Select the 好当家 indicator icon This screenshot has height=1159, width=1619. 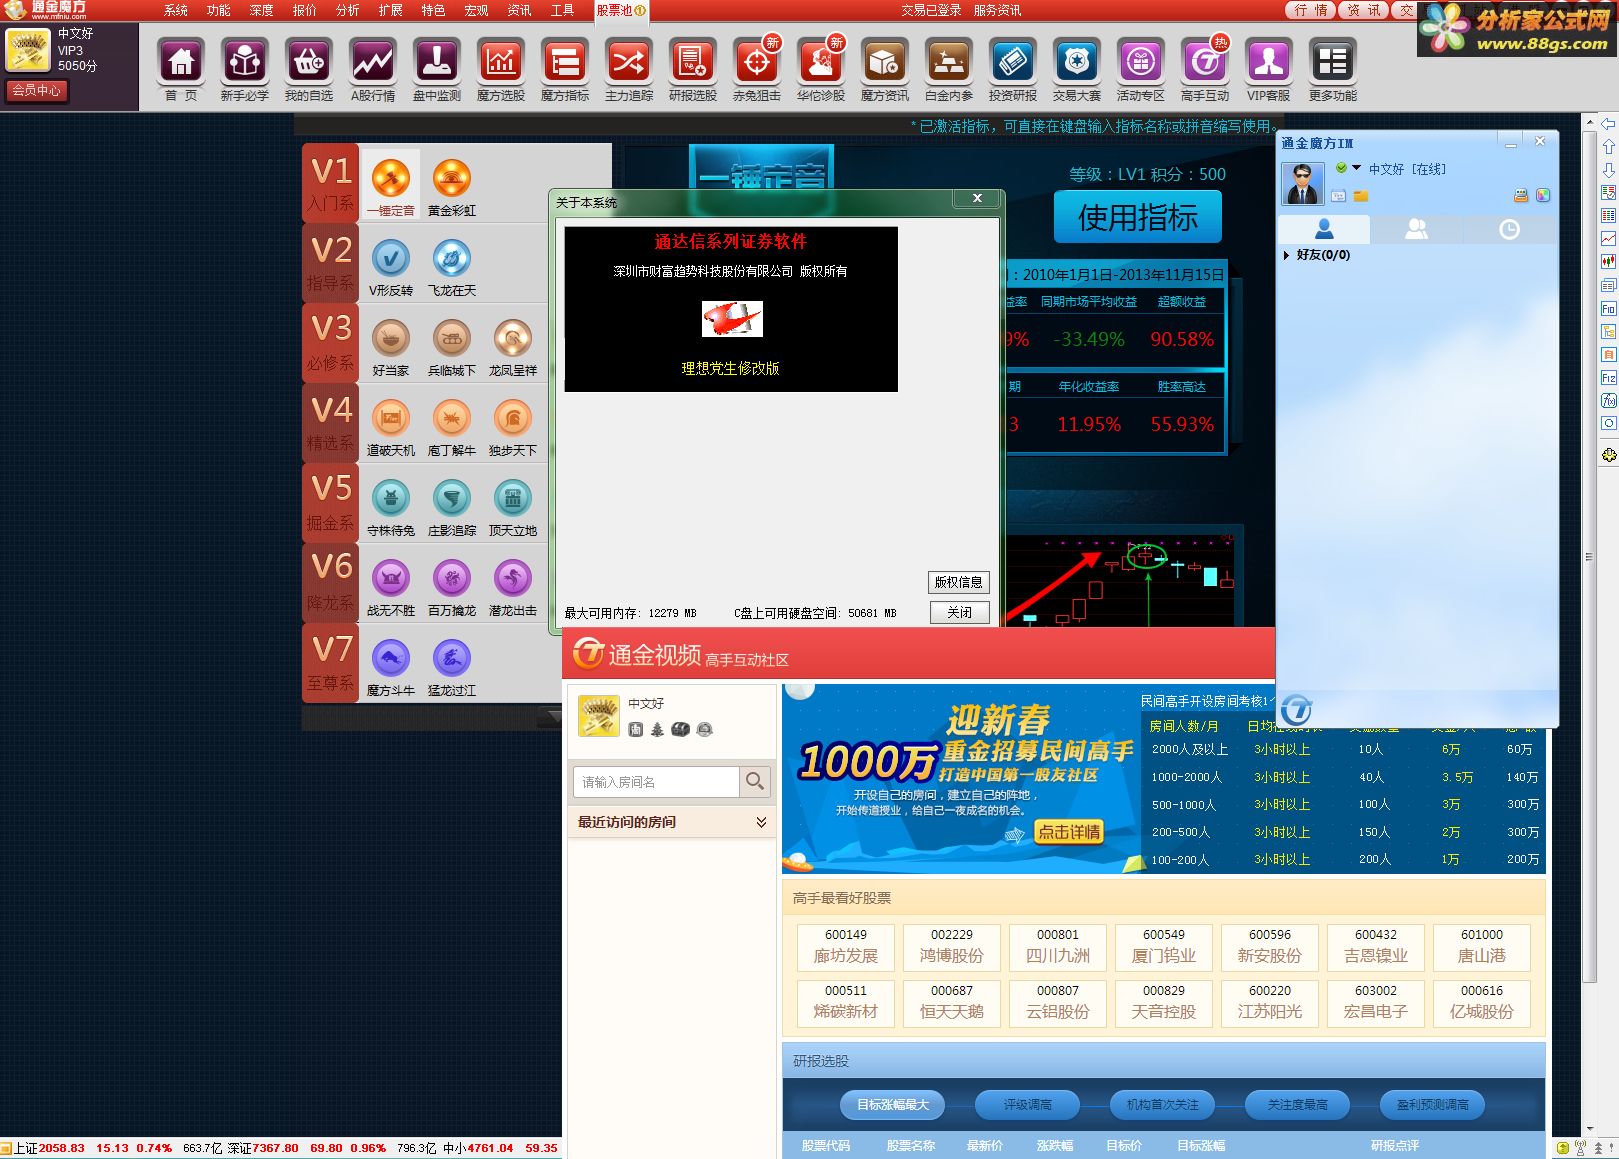(x=391, y=339)
